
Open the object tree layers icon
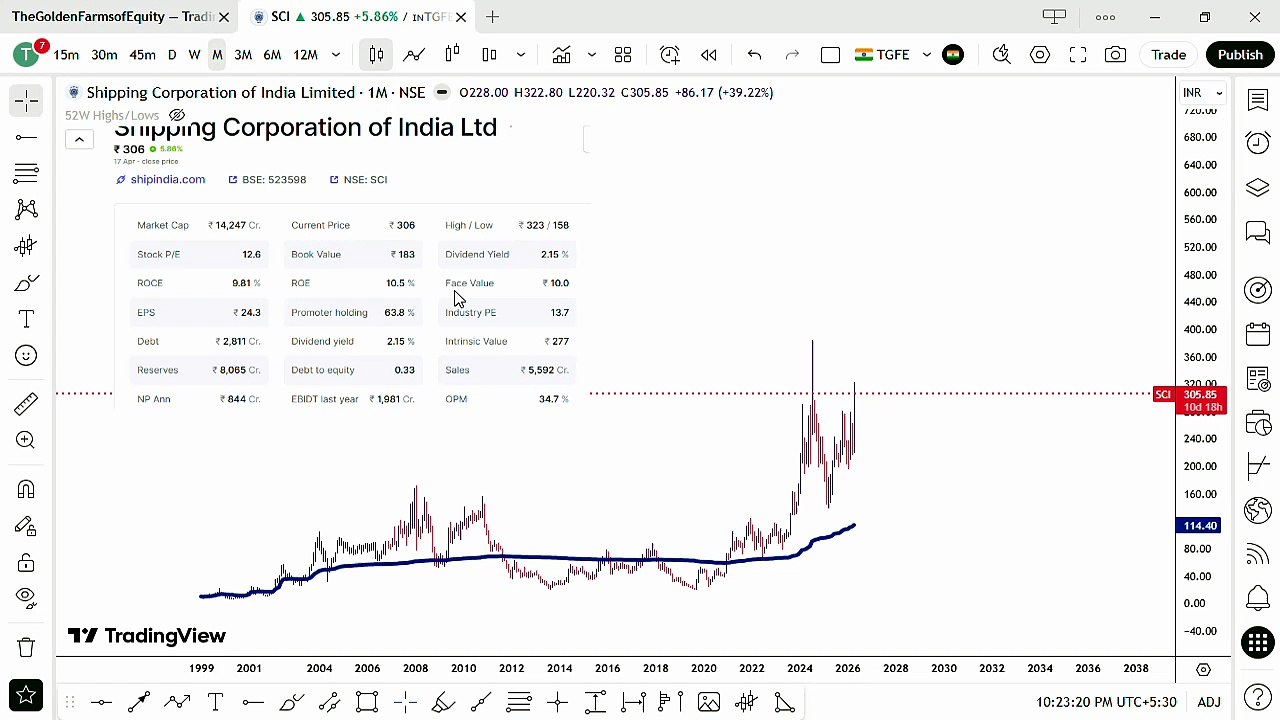tap(1258, 188)
